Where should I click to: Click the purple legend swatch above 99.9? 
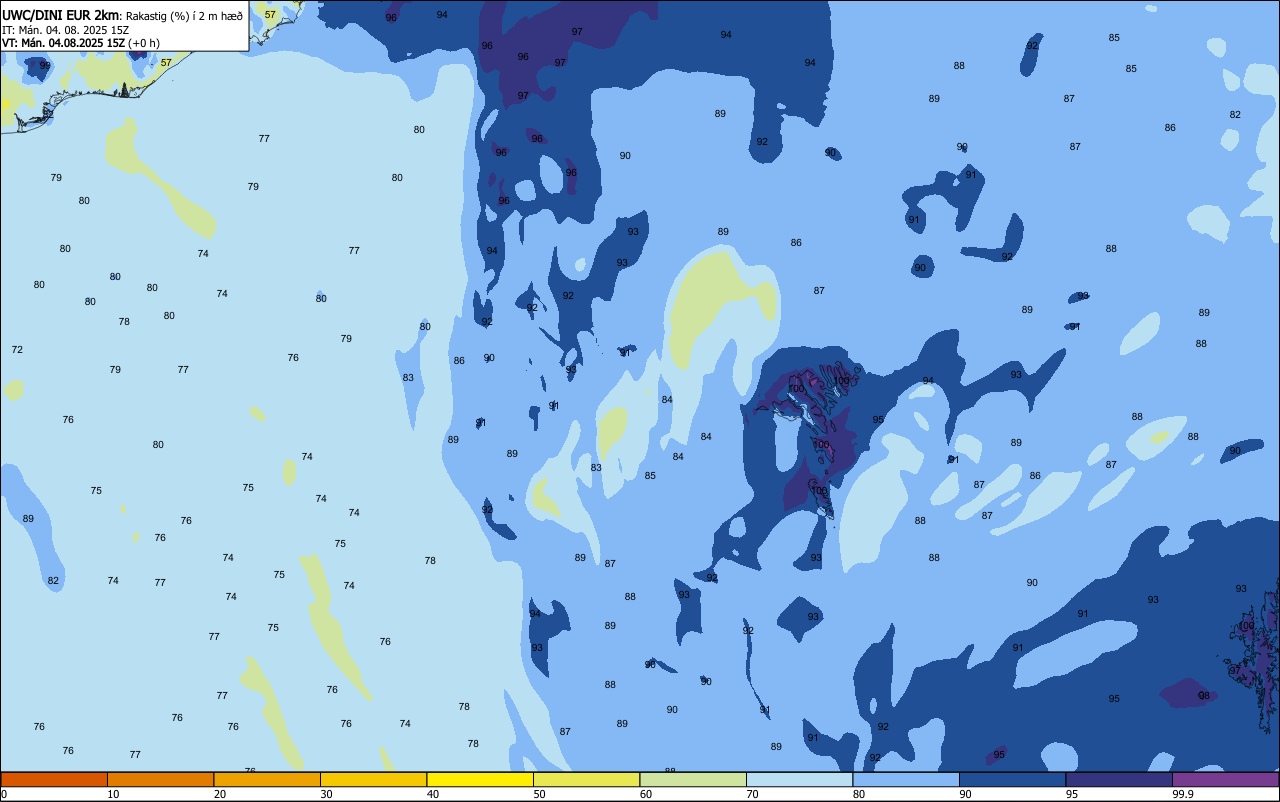click(1225, 779)
